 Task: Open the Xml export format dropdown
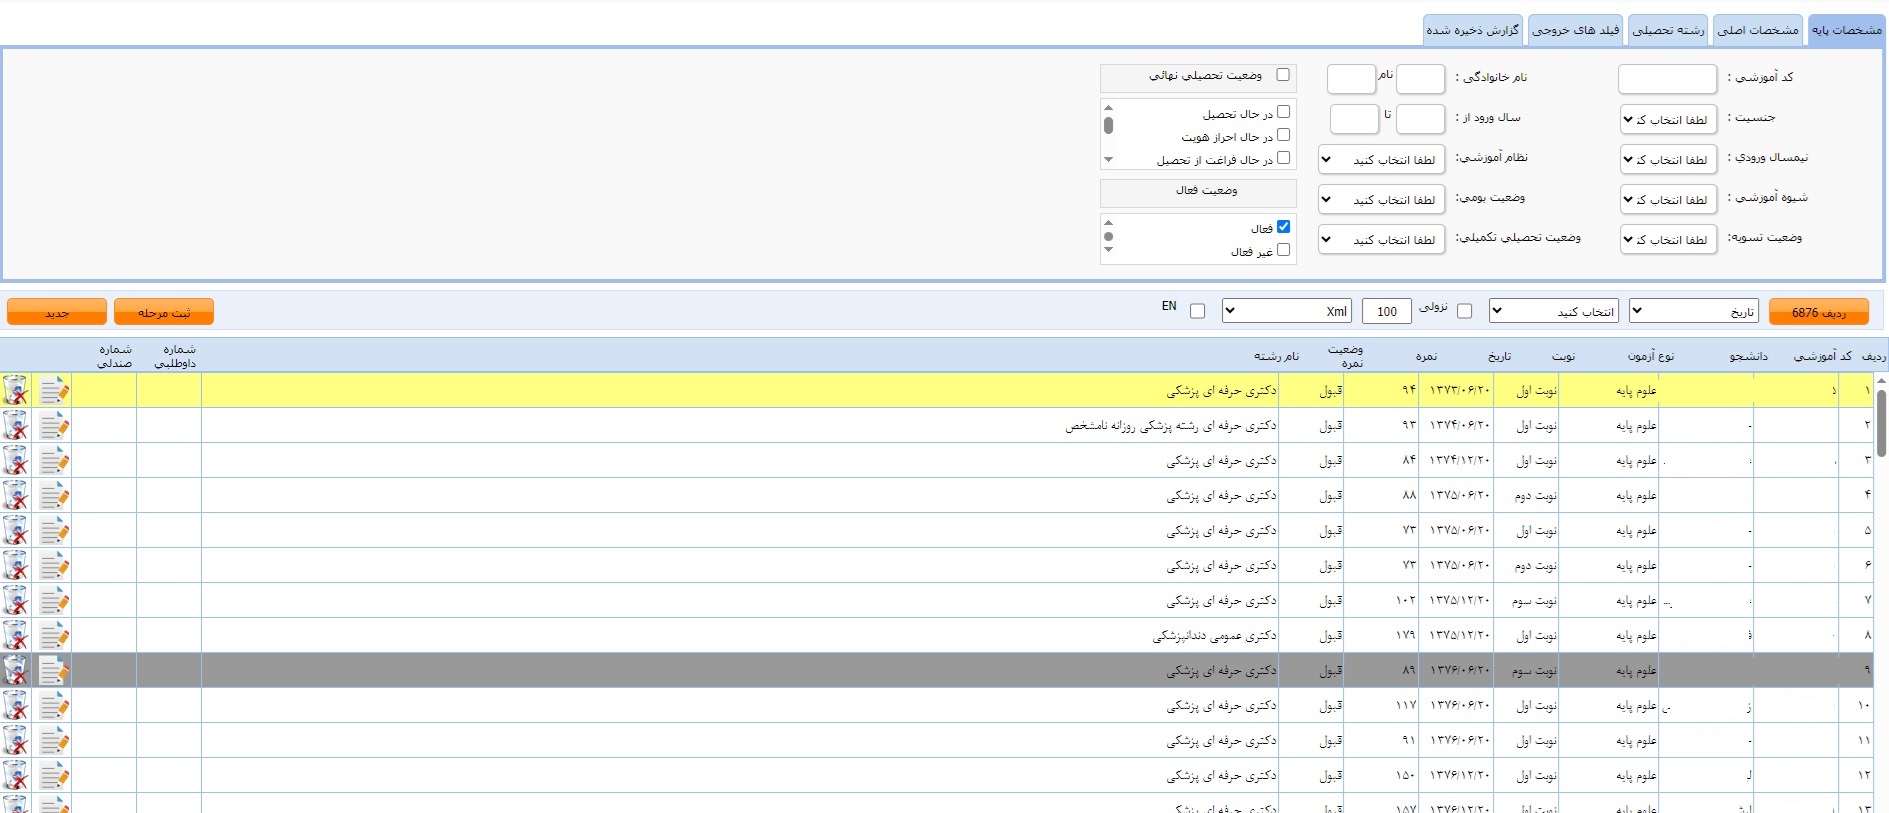(x=1286, y=311)
